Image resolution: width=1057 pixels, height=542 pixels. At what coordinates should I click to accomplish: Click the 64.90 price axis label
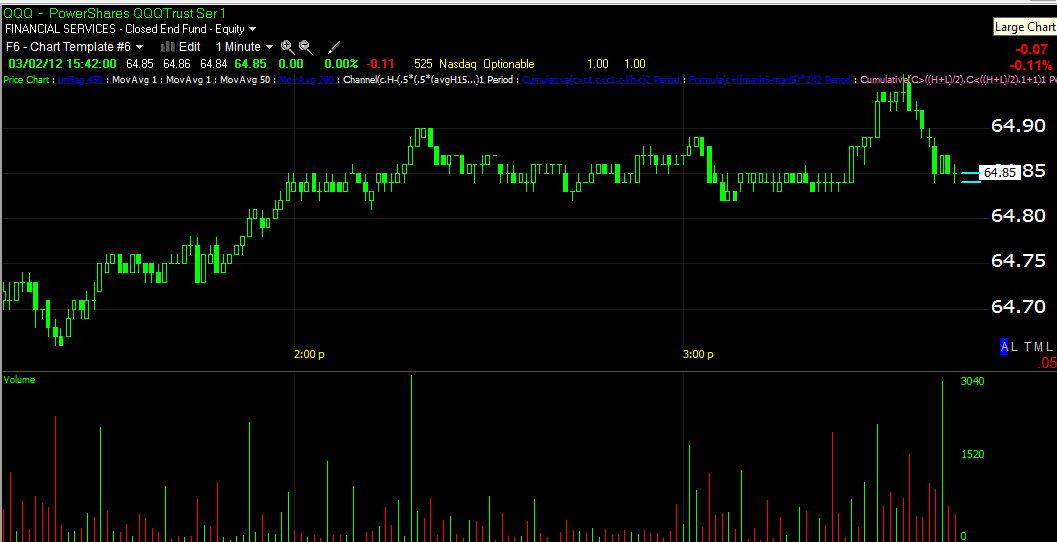(x=1018, y=125)
